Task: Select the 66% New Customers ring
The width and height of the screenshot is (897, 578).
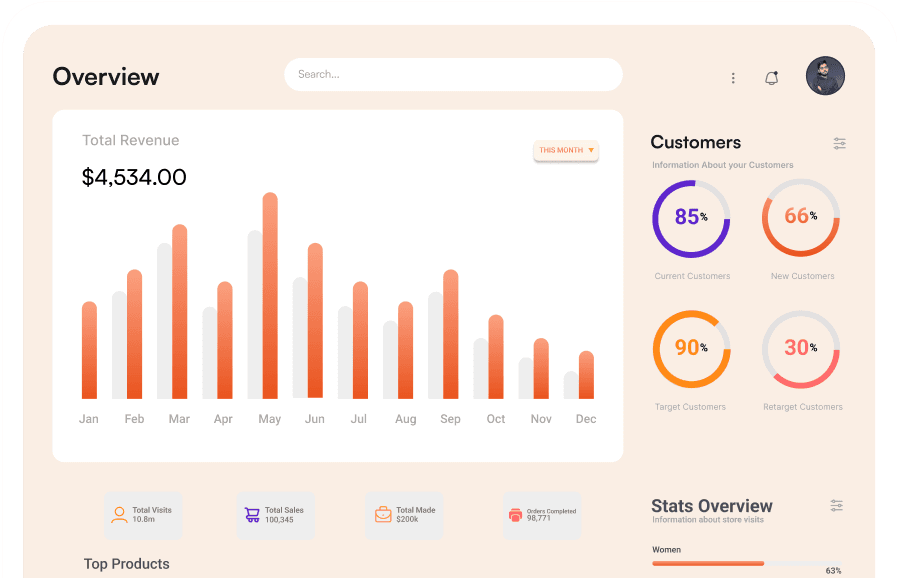Action: click(x=801, y=217)
